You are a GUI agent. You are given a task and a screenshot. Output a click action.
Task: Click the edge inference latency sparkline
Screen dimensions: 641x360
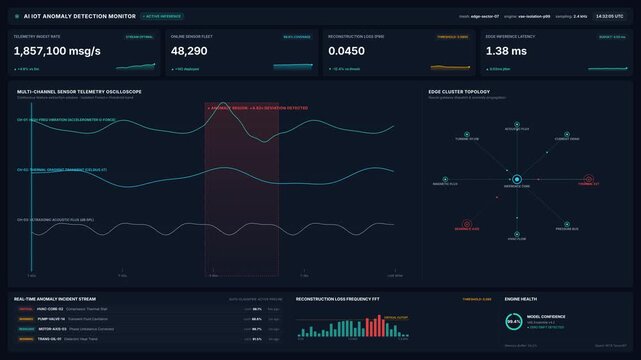click(x=607, y=68)
